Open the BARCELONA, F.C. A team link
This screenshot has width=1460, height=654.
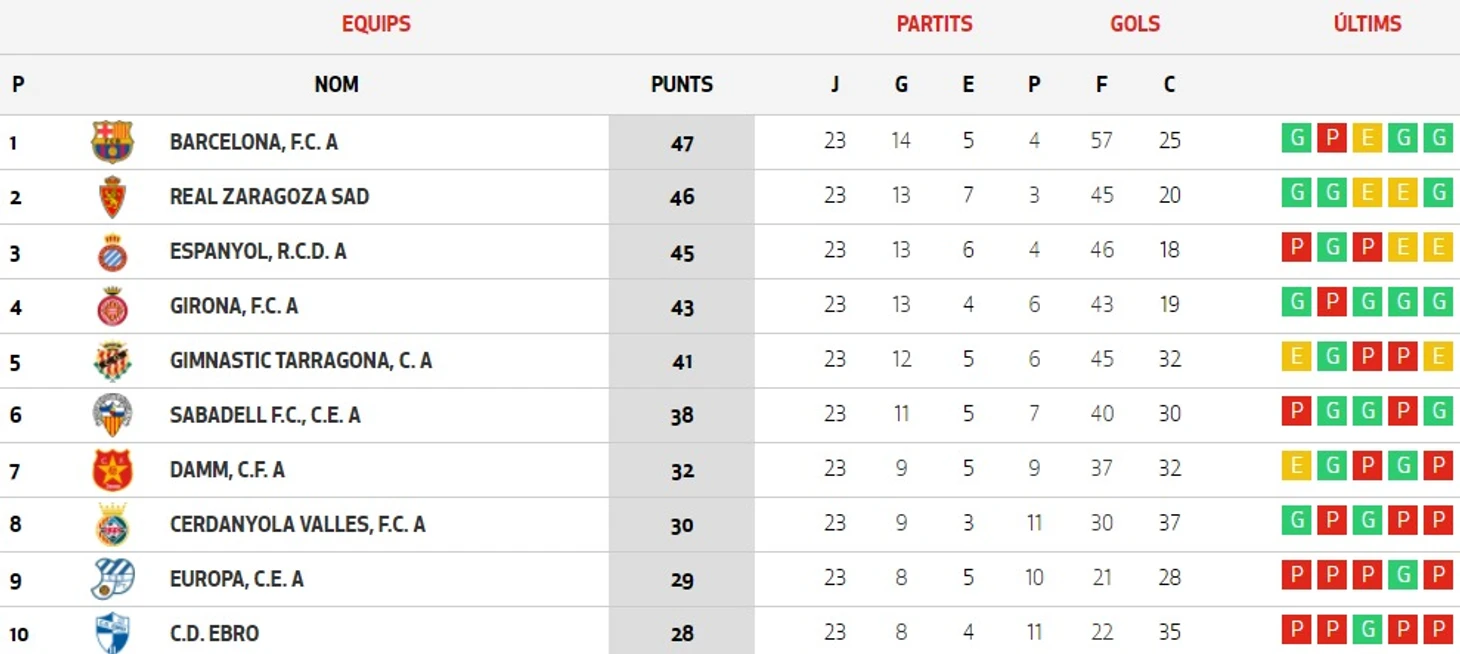[254, 142]
